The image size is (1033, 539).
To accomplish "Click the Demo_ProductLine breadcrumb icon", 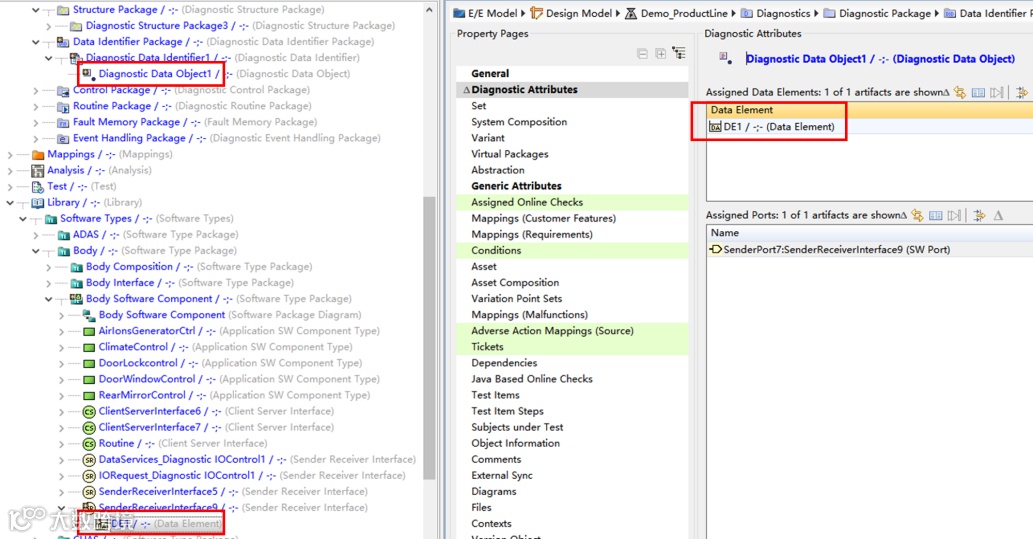I will point(630,13).
